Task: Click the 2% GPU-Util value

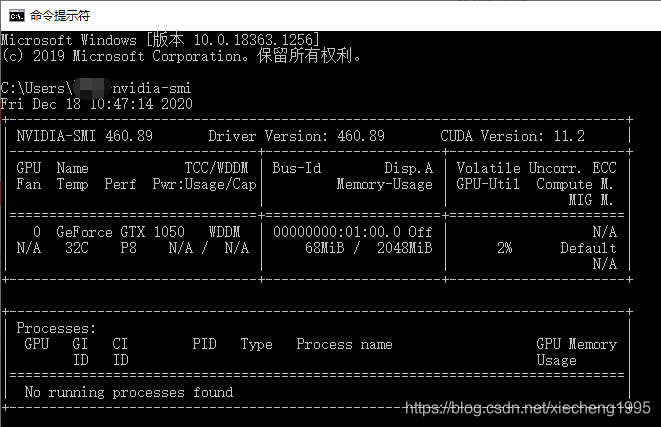Action: pyautogui.click(x=504, y=248)
